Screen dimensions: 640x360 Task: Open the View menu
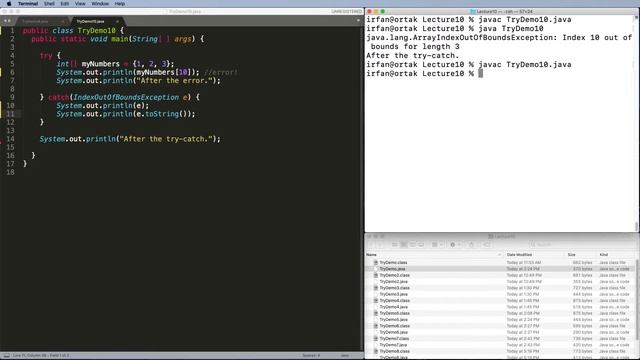tap(80, 4)
